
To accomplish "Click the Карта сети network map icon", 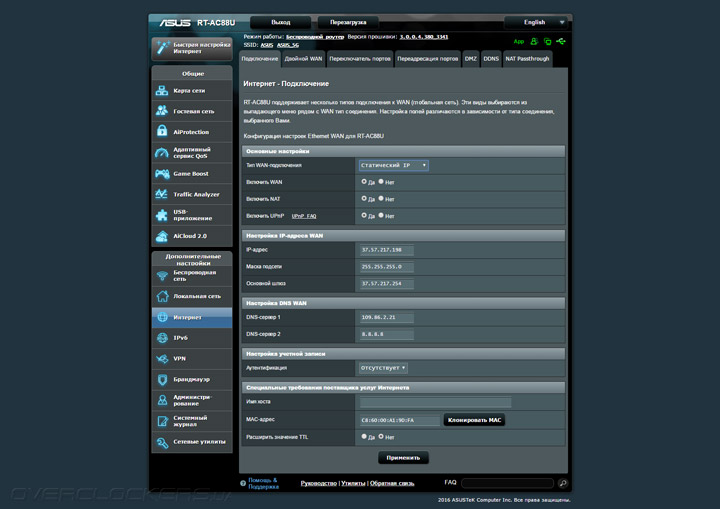I will coord(163,91).
